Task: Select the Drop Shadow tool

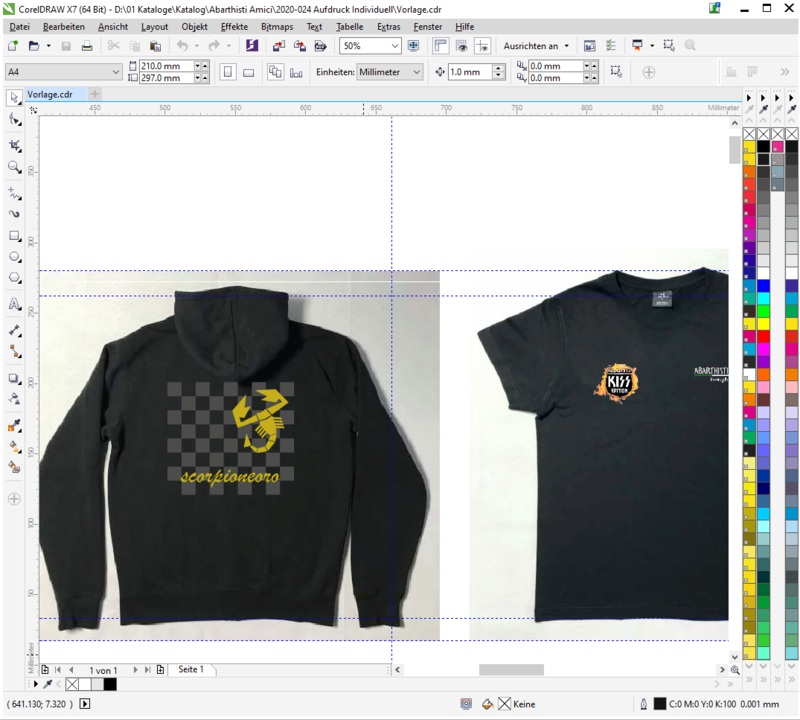Action: pos(14,379)
